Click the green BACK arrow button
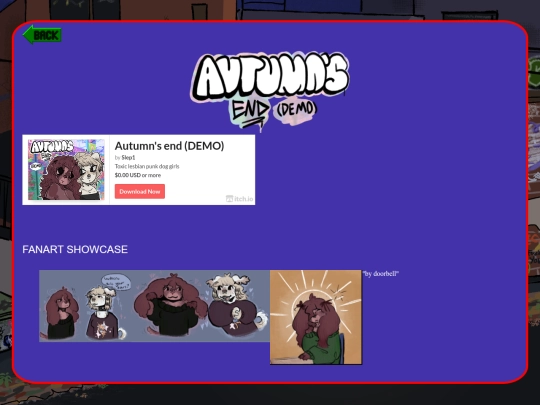The width and height of the screenshot is (540, 405). (x=42, y=35)
